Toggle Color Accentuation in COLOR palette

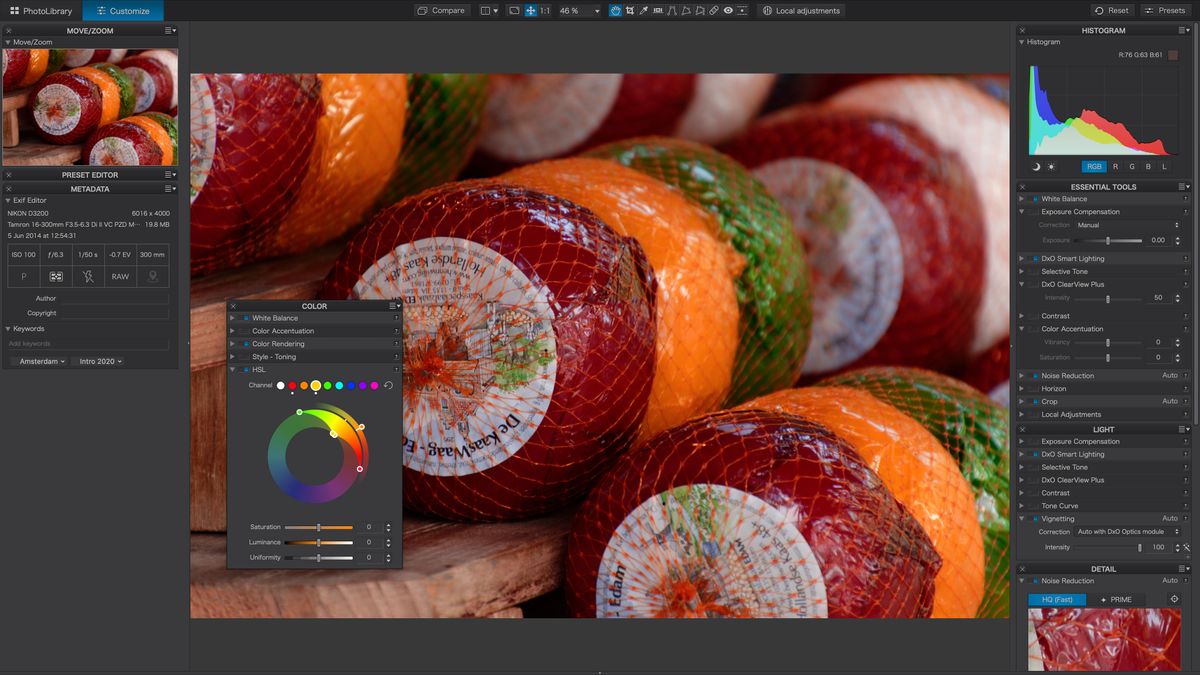click(245, 331)
